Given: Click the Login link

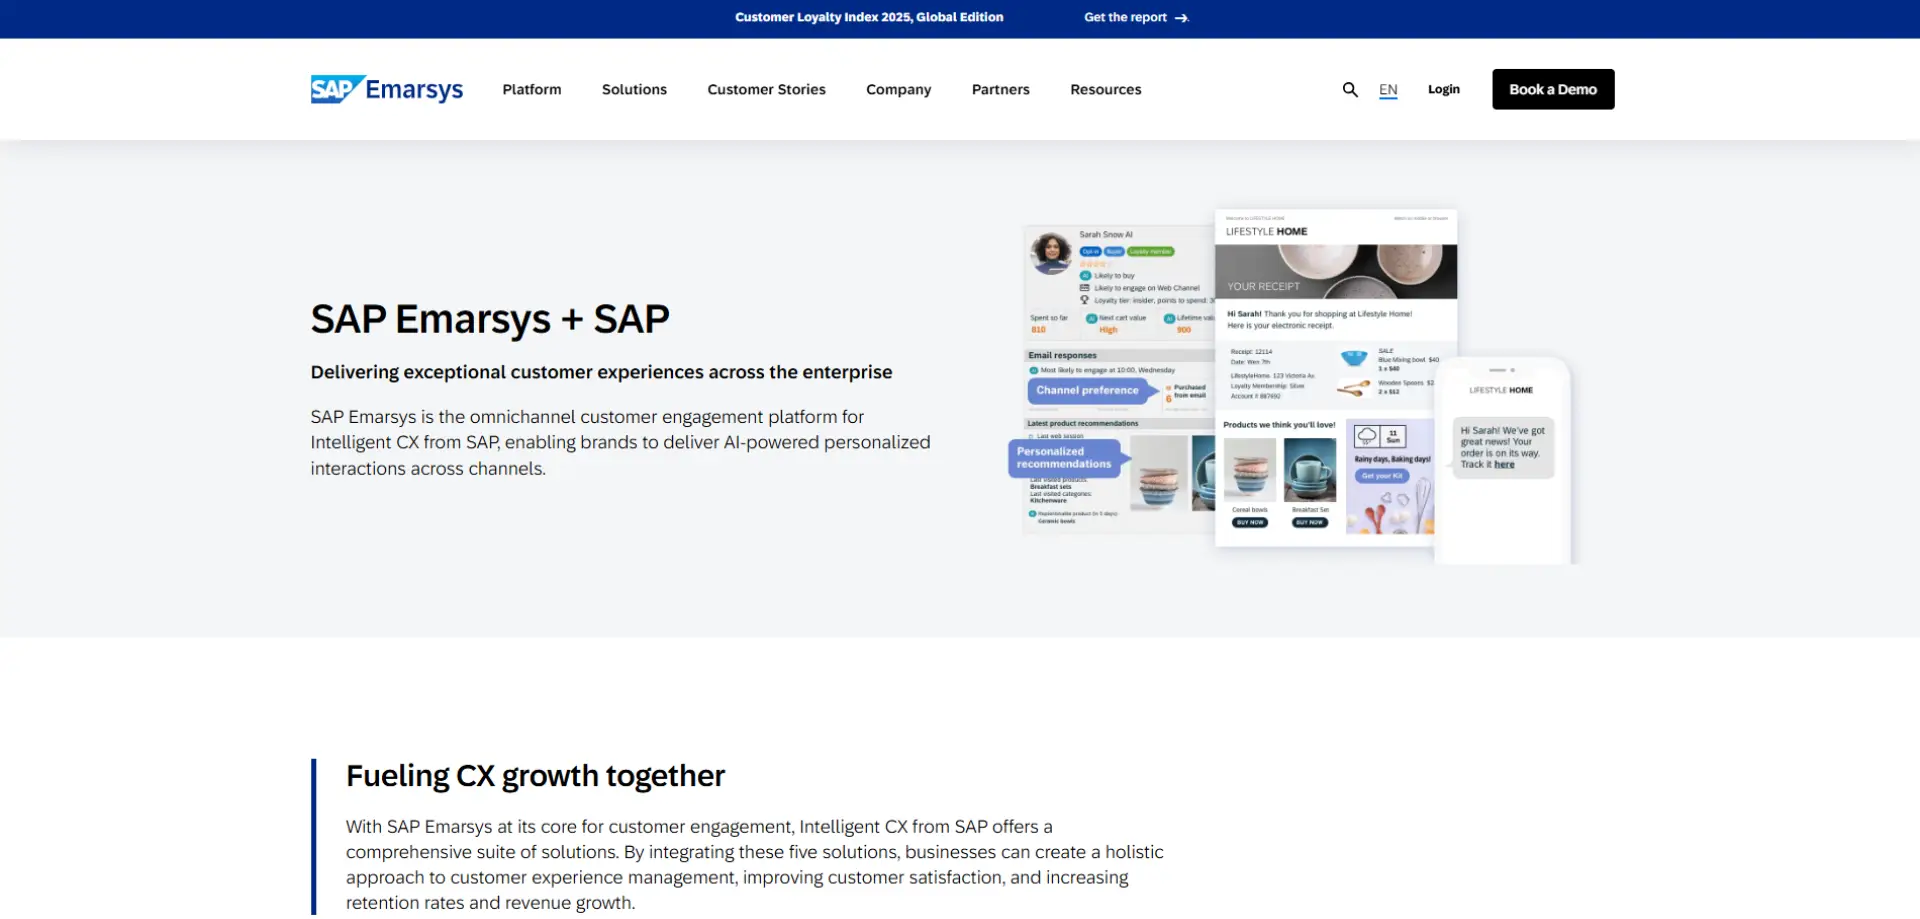Looking at the screenshot, I should 1443,89.
